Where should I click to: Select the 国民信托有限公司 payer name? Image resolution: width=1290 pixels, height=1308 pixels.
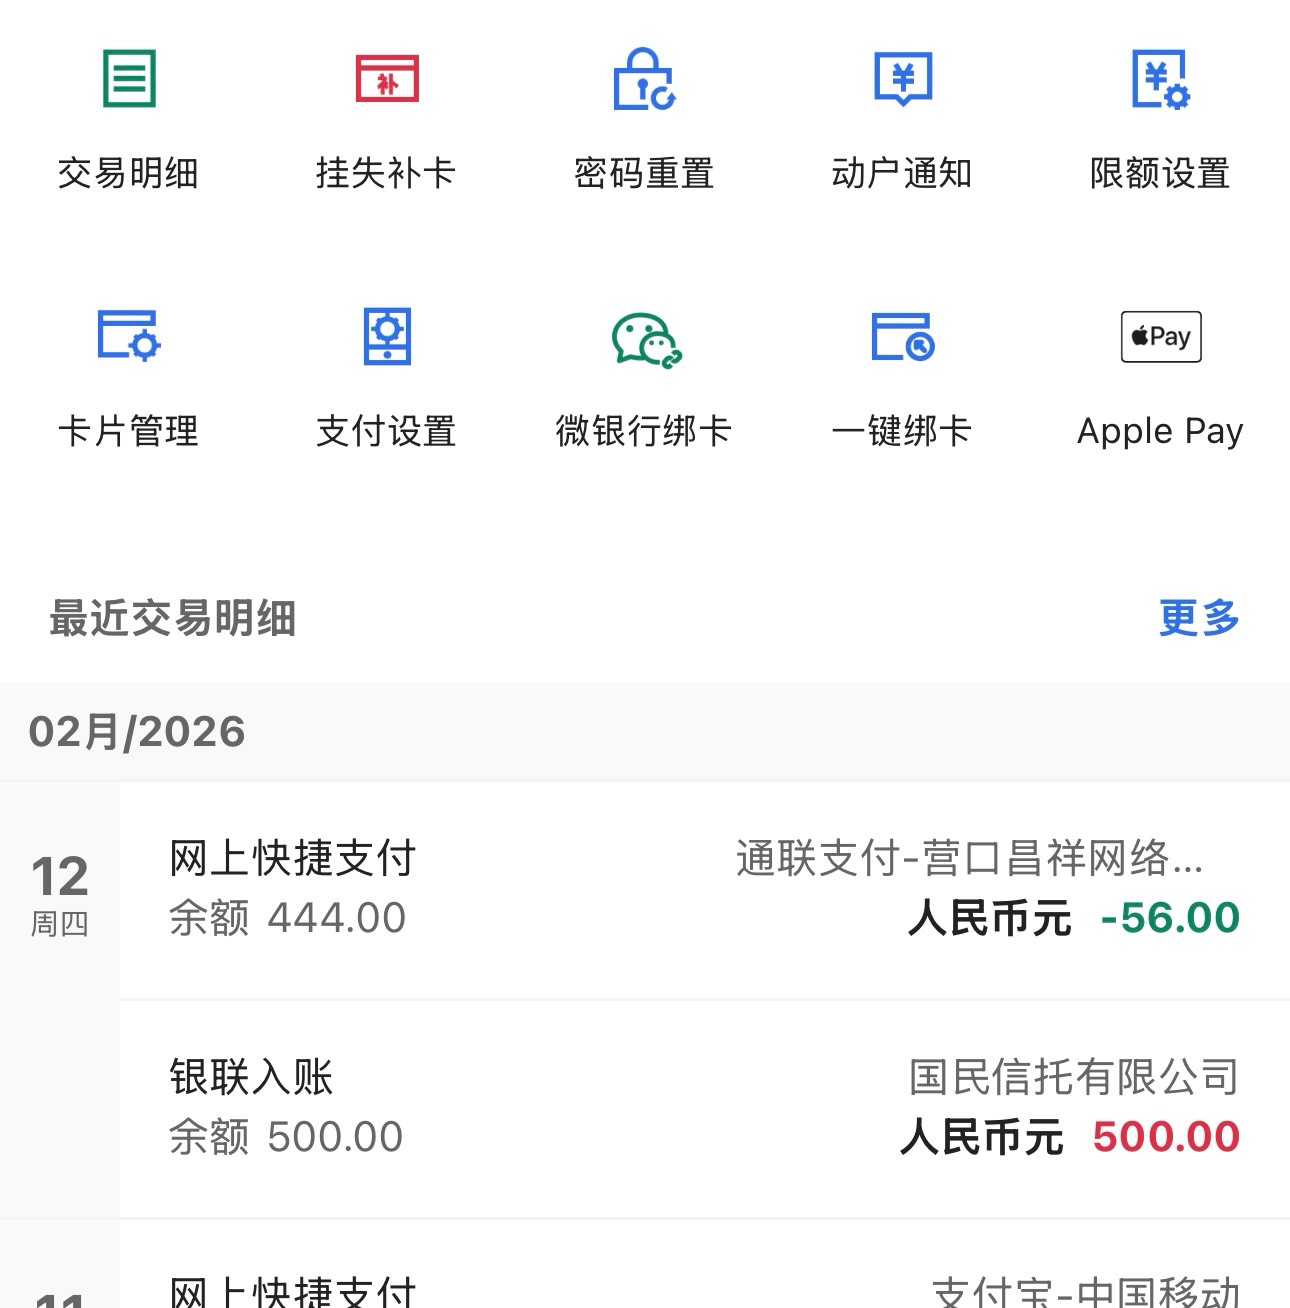tap(1073, 1078)
